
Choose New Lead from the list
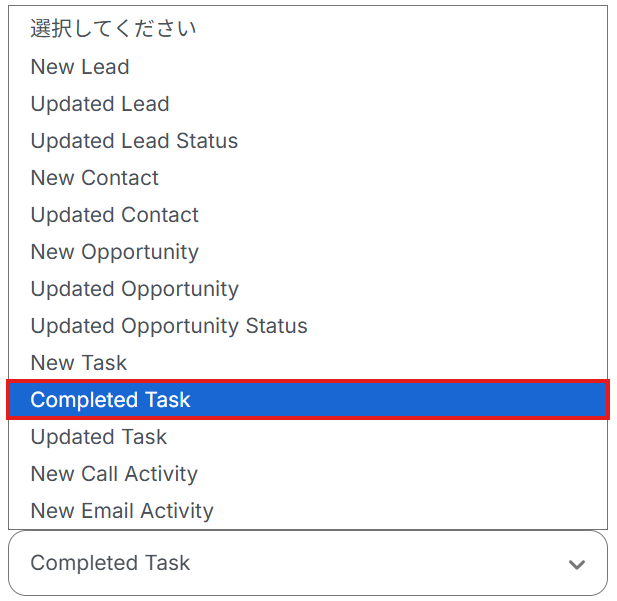(80, 67)
